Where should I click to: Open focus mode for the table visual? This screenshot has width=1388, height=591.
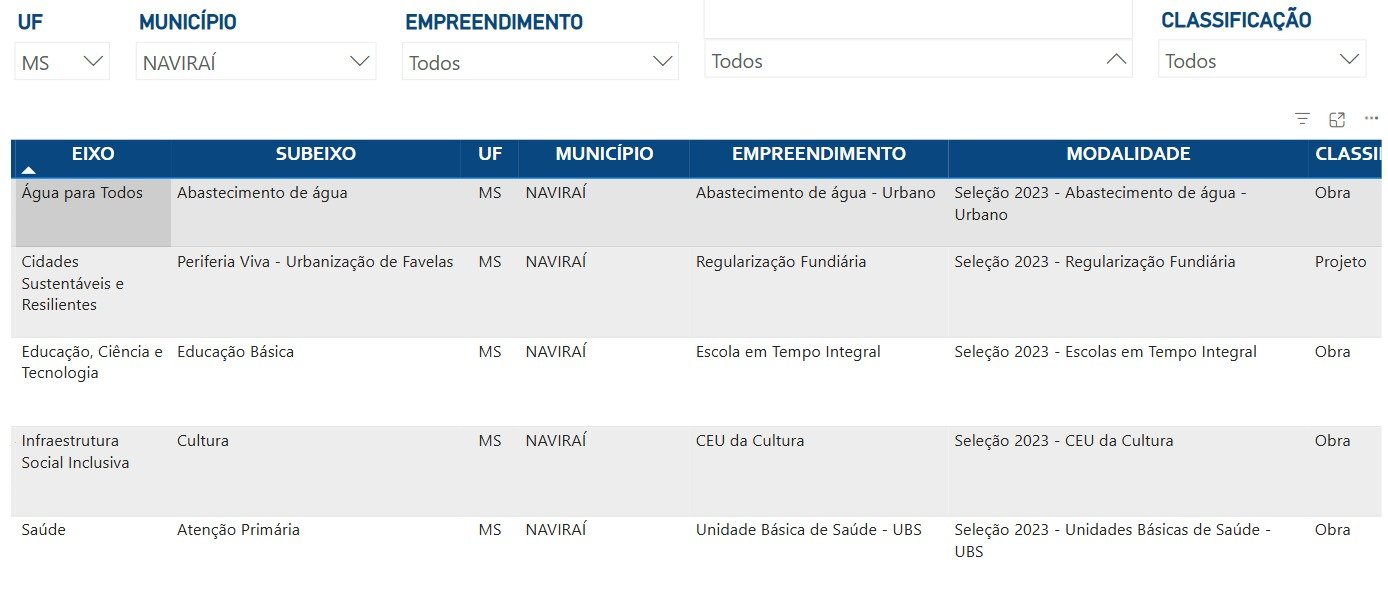(1337, 119)
